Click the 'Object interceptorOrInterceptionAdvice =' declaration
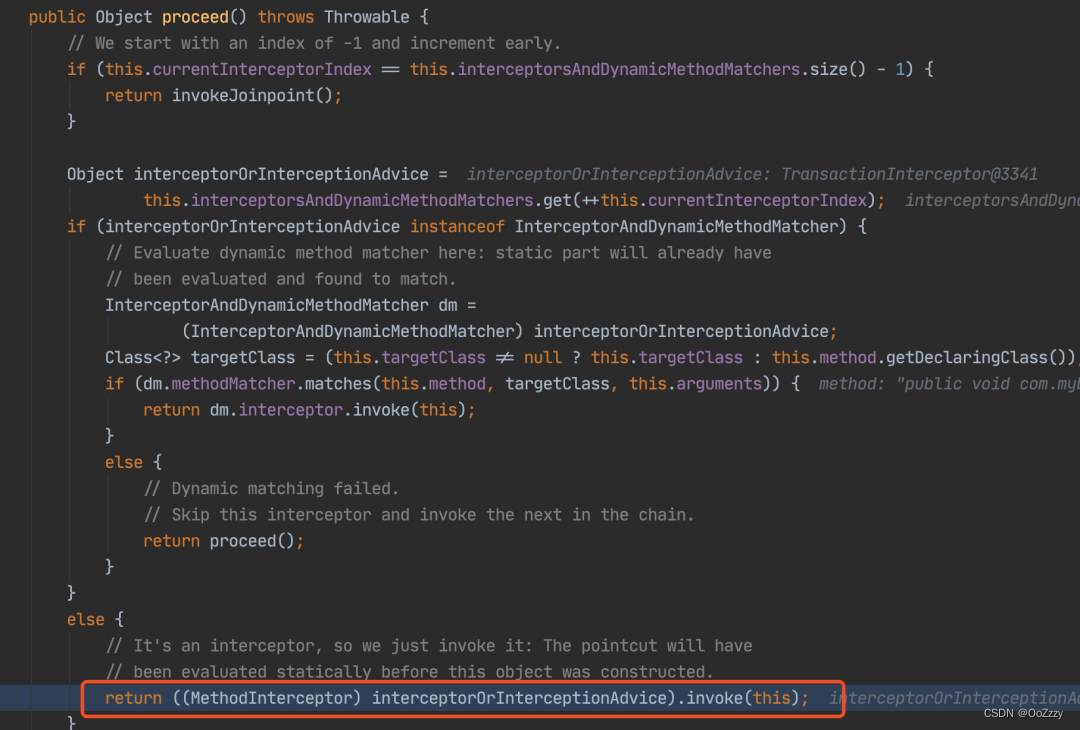This screenshot has width=1080, height=730. click(x=257, y=174)
